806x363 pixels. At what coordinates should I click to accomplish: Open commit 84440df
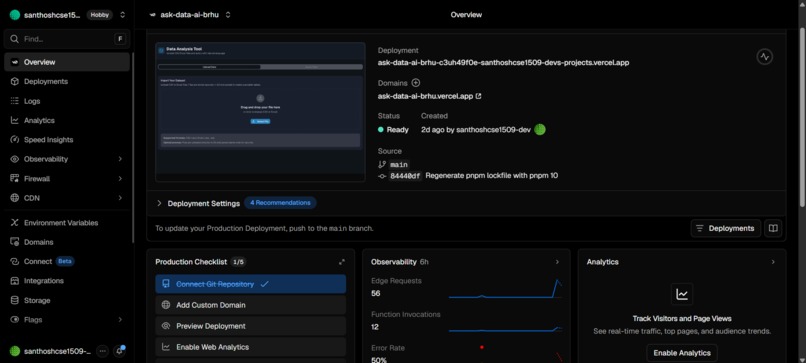(x=405, y=176)
